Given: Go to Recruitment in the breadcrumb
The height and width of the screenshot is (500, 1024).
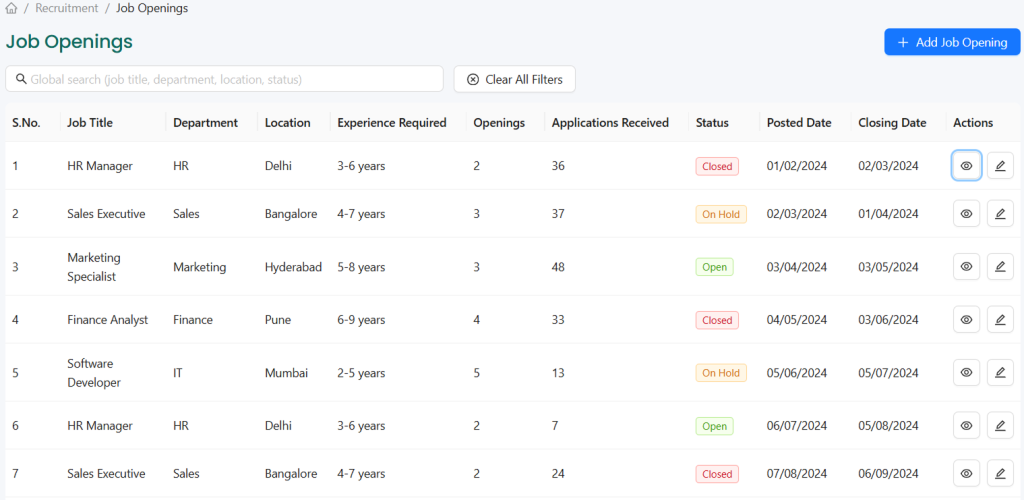Looking at the screenshot, I should (x=66, y=8).
